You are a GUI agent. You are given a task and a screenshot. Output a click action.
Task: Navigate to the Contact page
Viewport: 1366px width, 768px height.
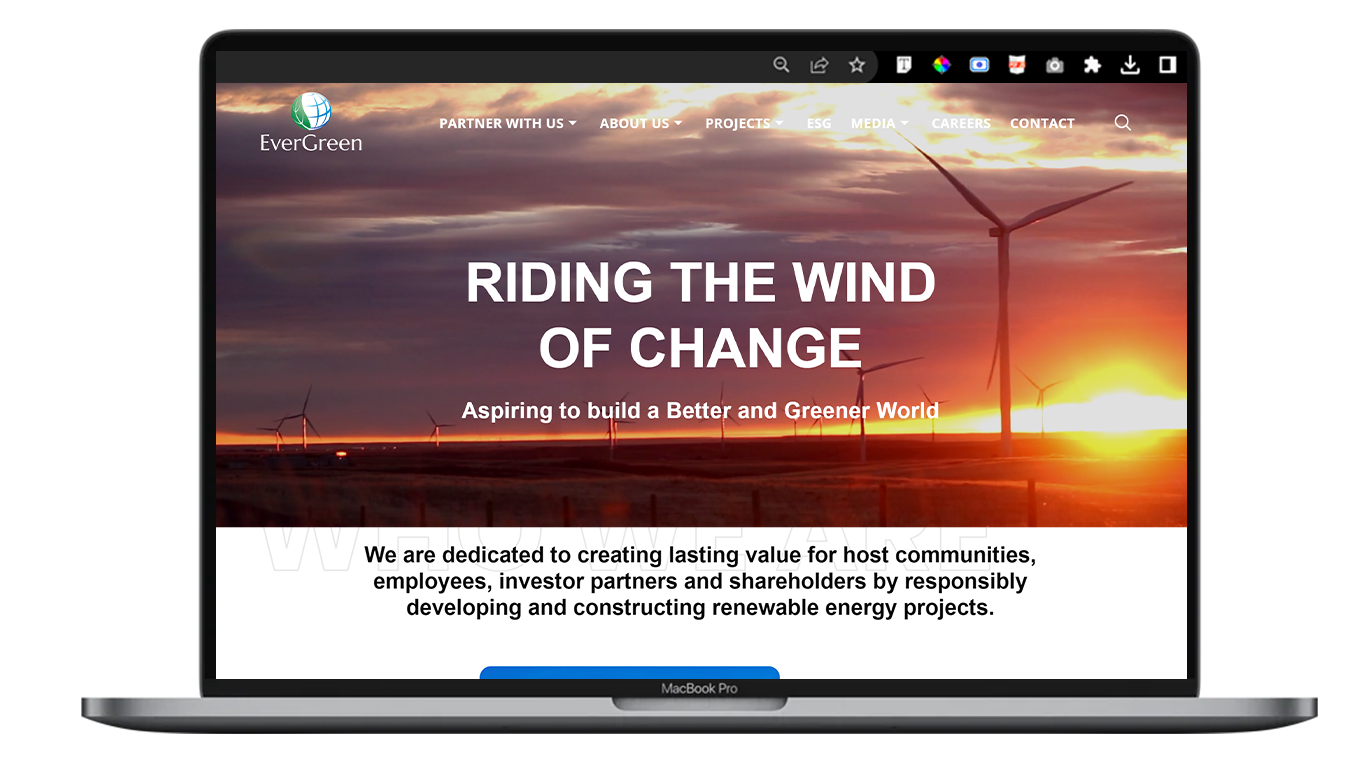tap(1042, 123)
